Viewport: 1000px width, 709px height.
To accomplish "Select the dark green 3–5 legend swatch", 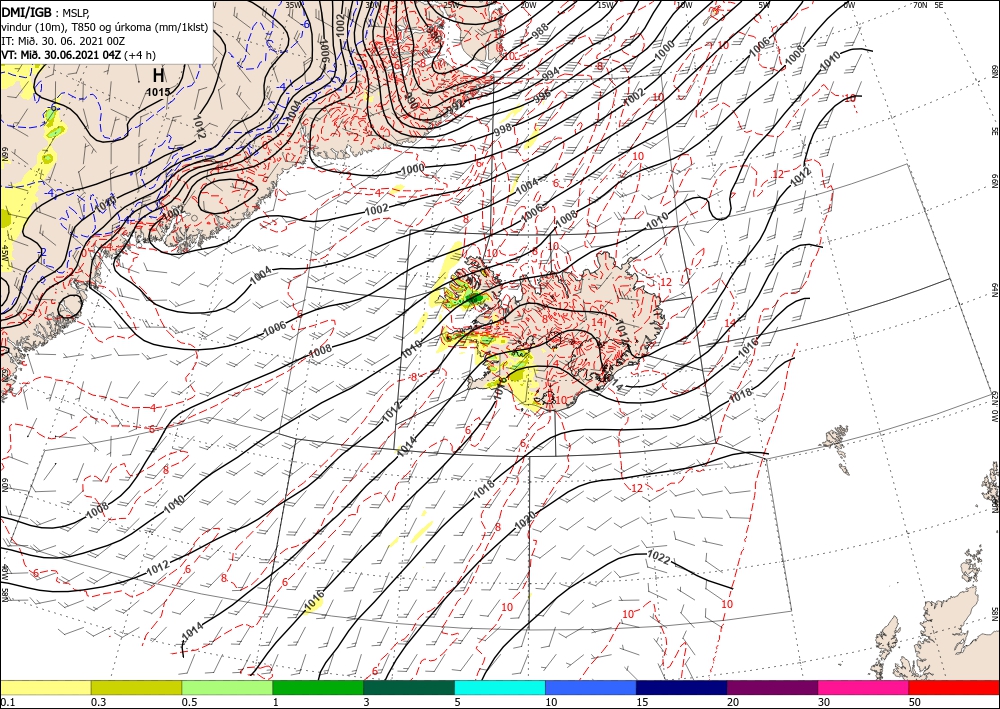I will pyautogui.click(x=409, y=687).
